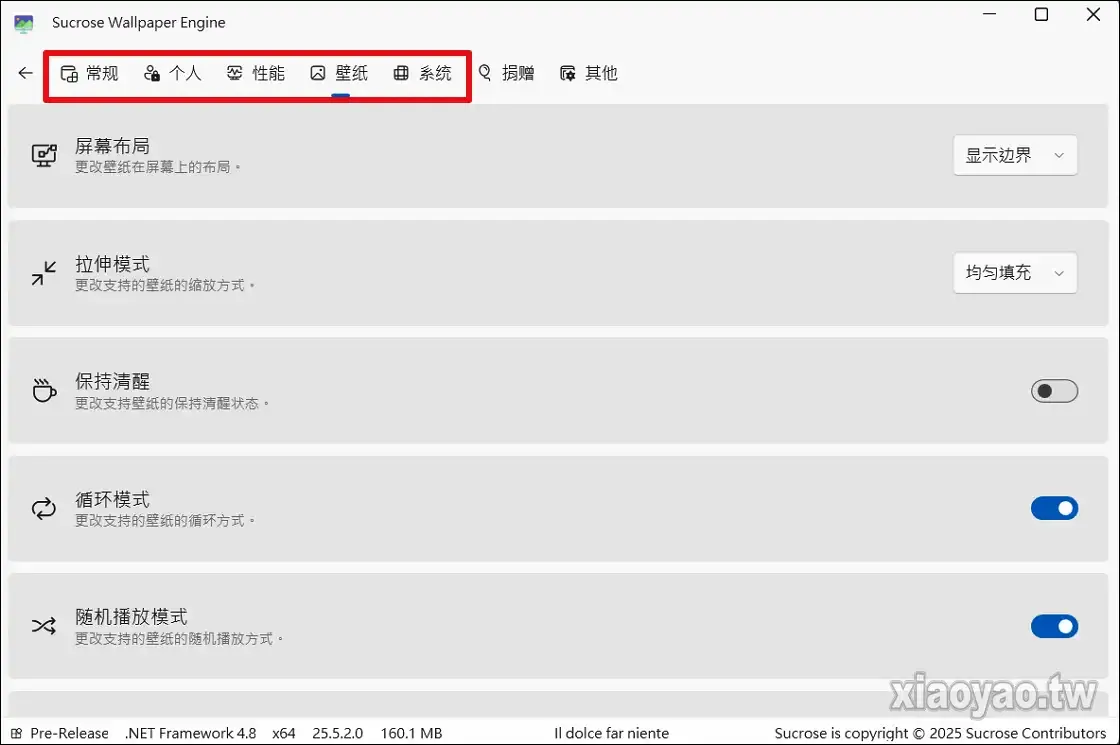Maximize the Sucrose Wallpaper Engine window
Image resolution: width=1120 pixels, height=745 pixels.
(1041, 14)
